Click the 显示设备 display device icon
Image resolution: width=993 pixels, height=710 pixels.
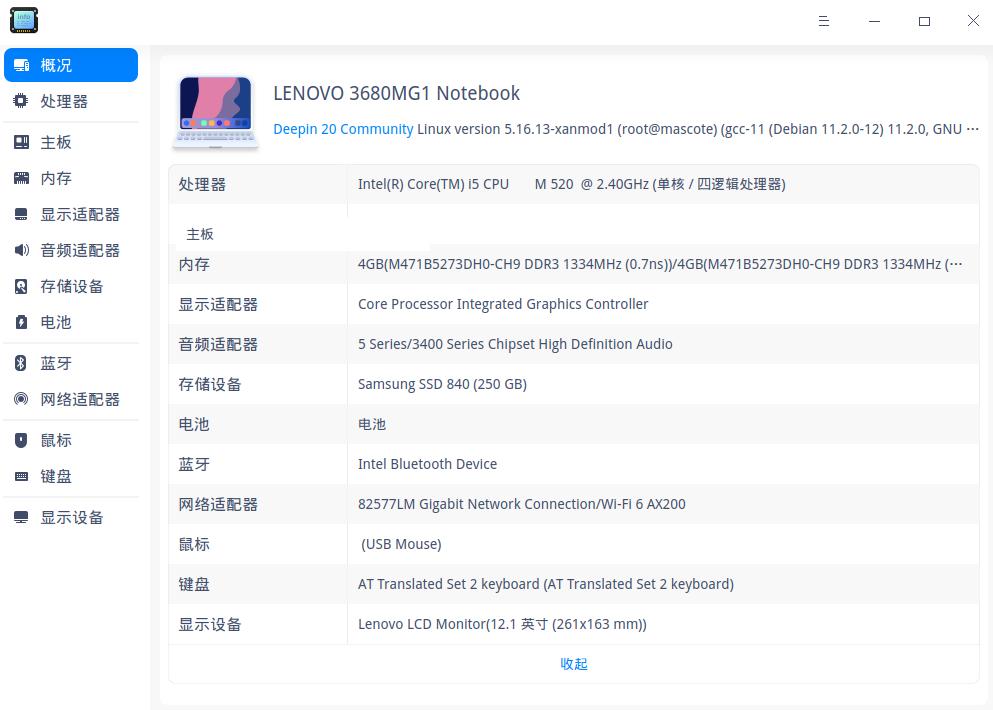tap(21, 517)
